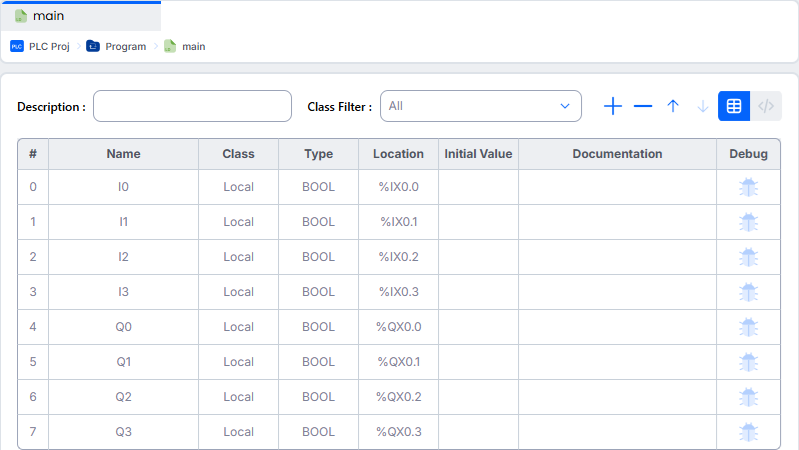This screenshot has width=799, height=450.
Task: Move variable down with down arrow
Action: pos(703,106)
